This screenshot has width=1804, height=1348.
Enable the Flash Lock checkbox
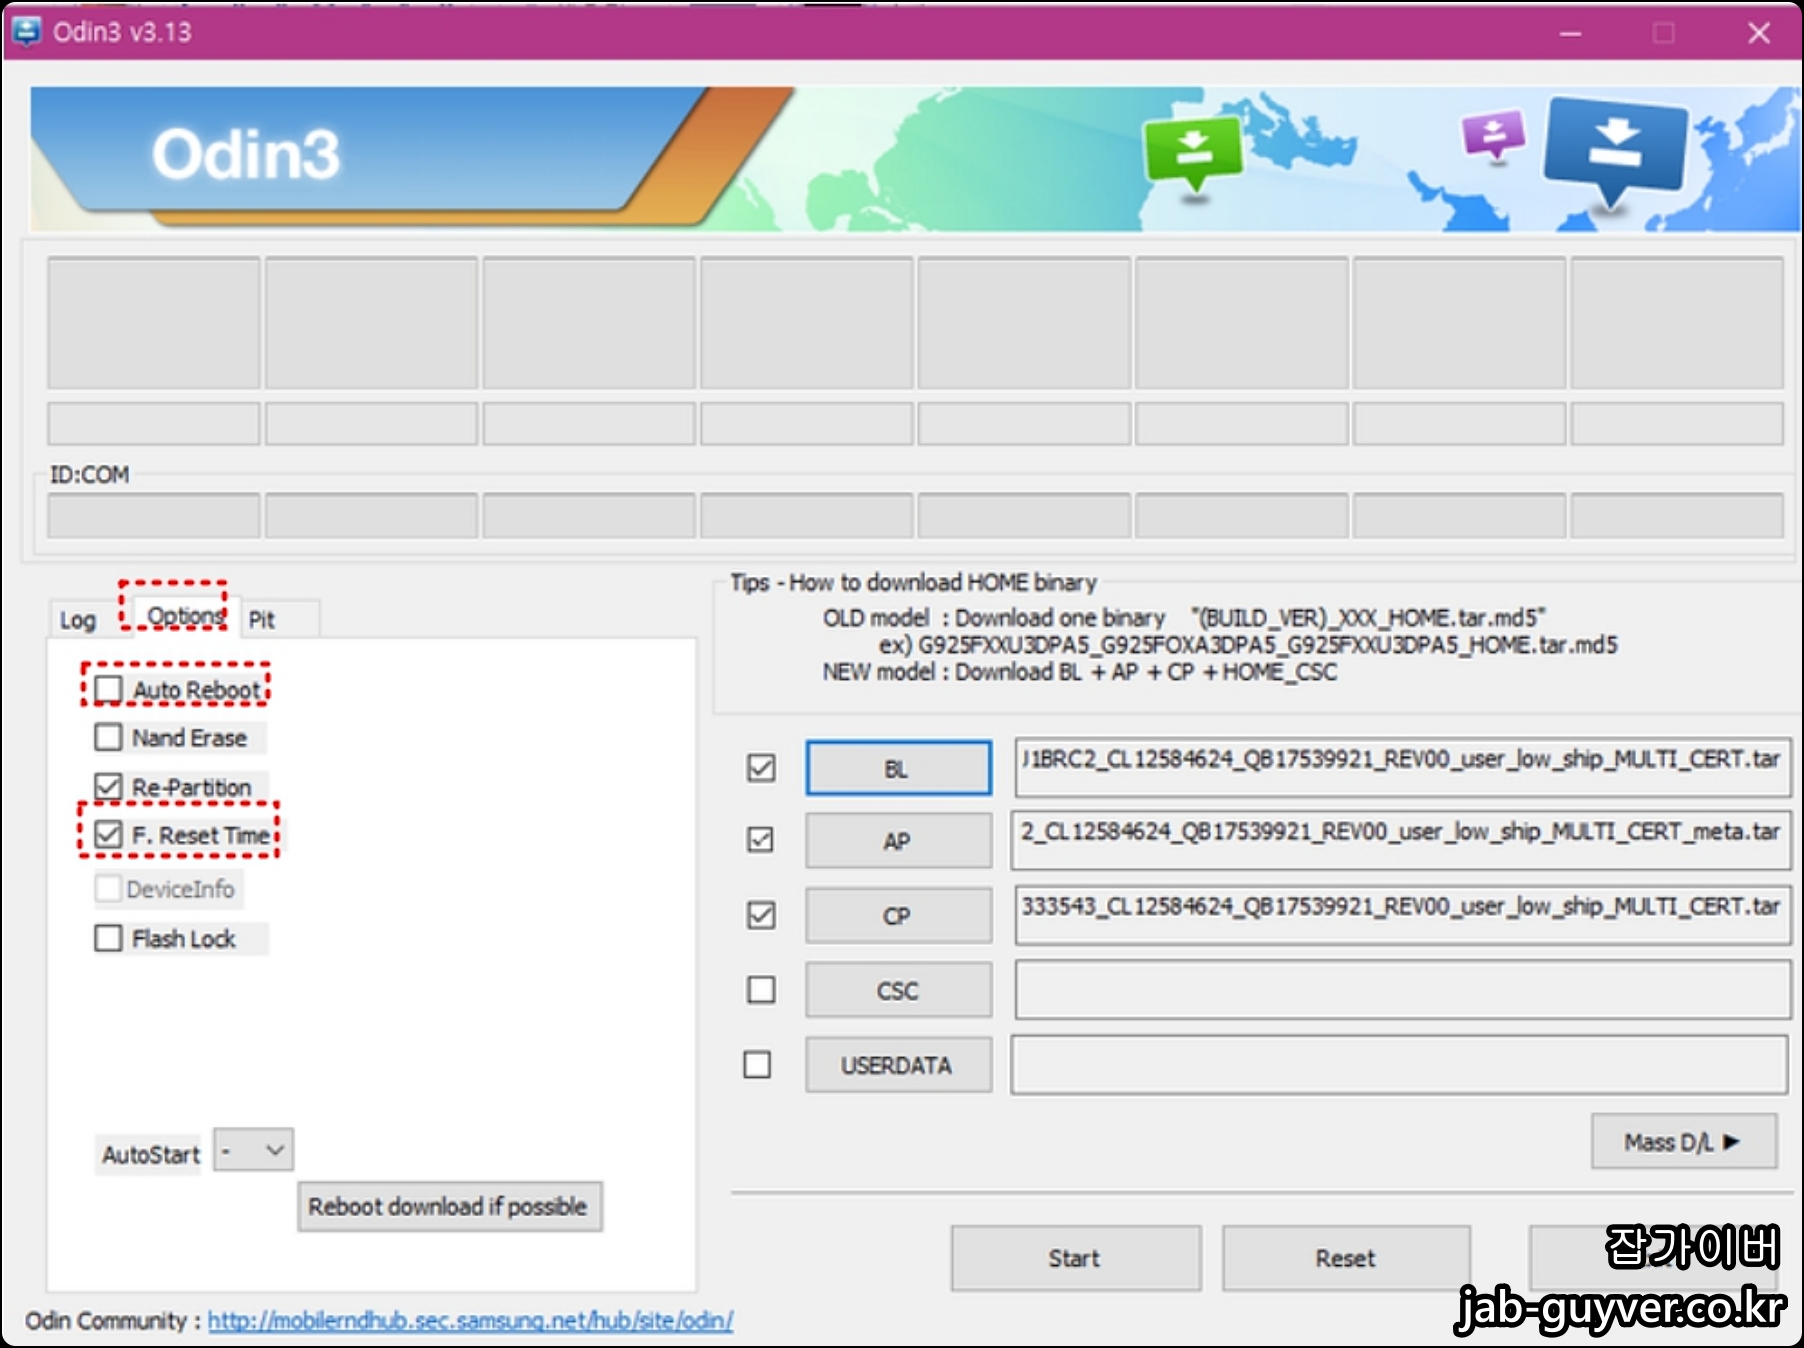[x=108, y=938]
